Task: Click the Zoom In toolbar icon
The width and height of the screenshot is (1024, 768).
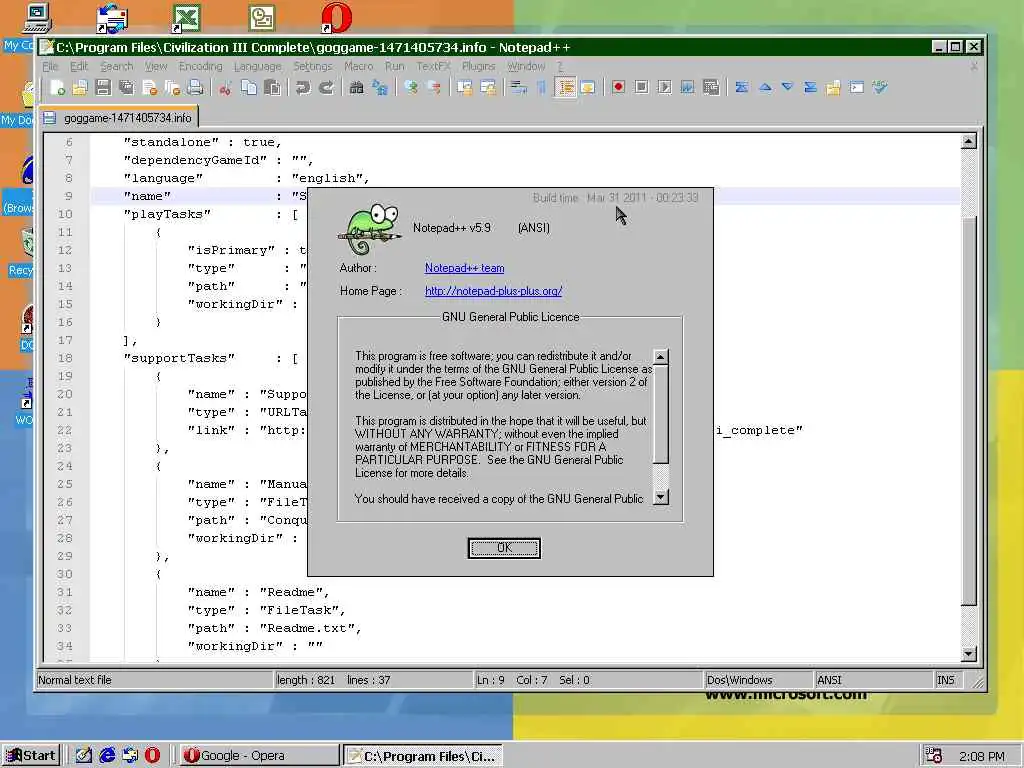Action: [411, 88]
